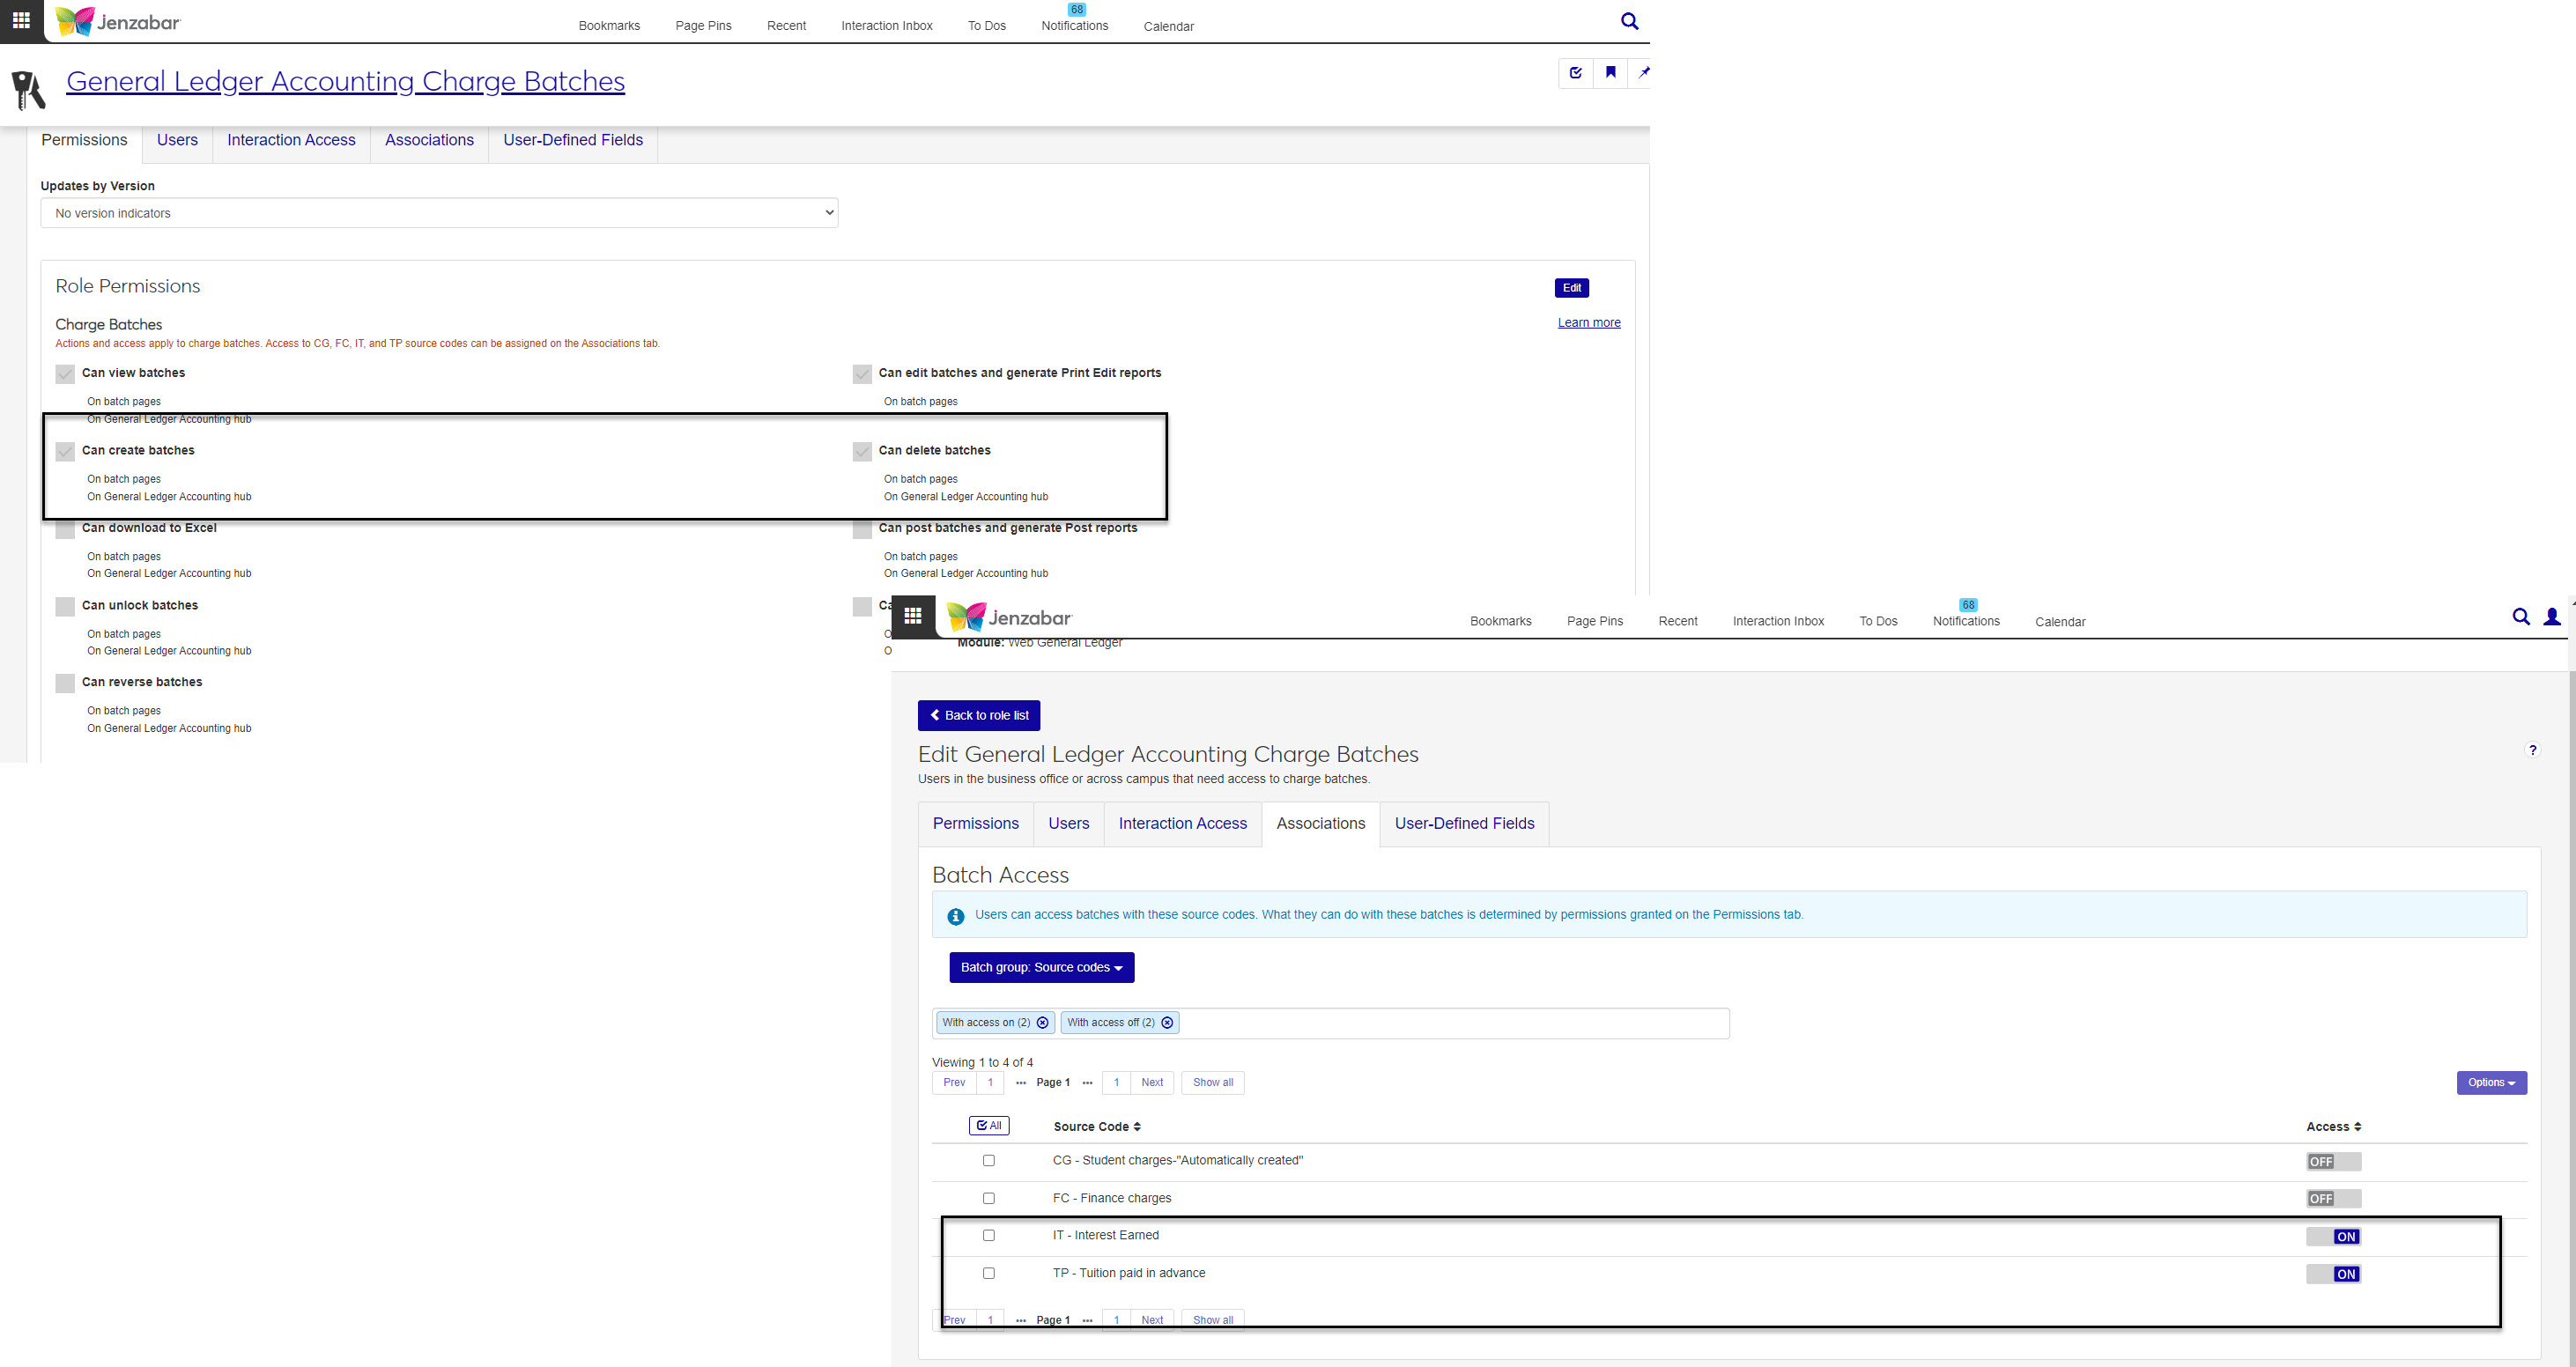Click the search magnifier beside the profile icon
Viewport: 2576px width, 1367px height.
pyautogui.click(x=2521, y=617)
